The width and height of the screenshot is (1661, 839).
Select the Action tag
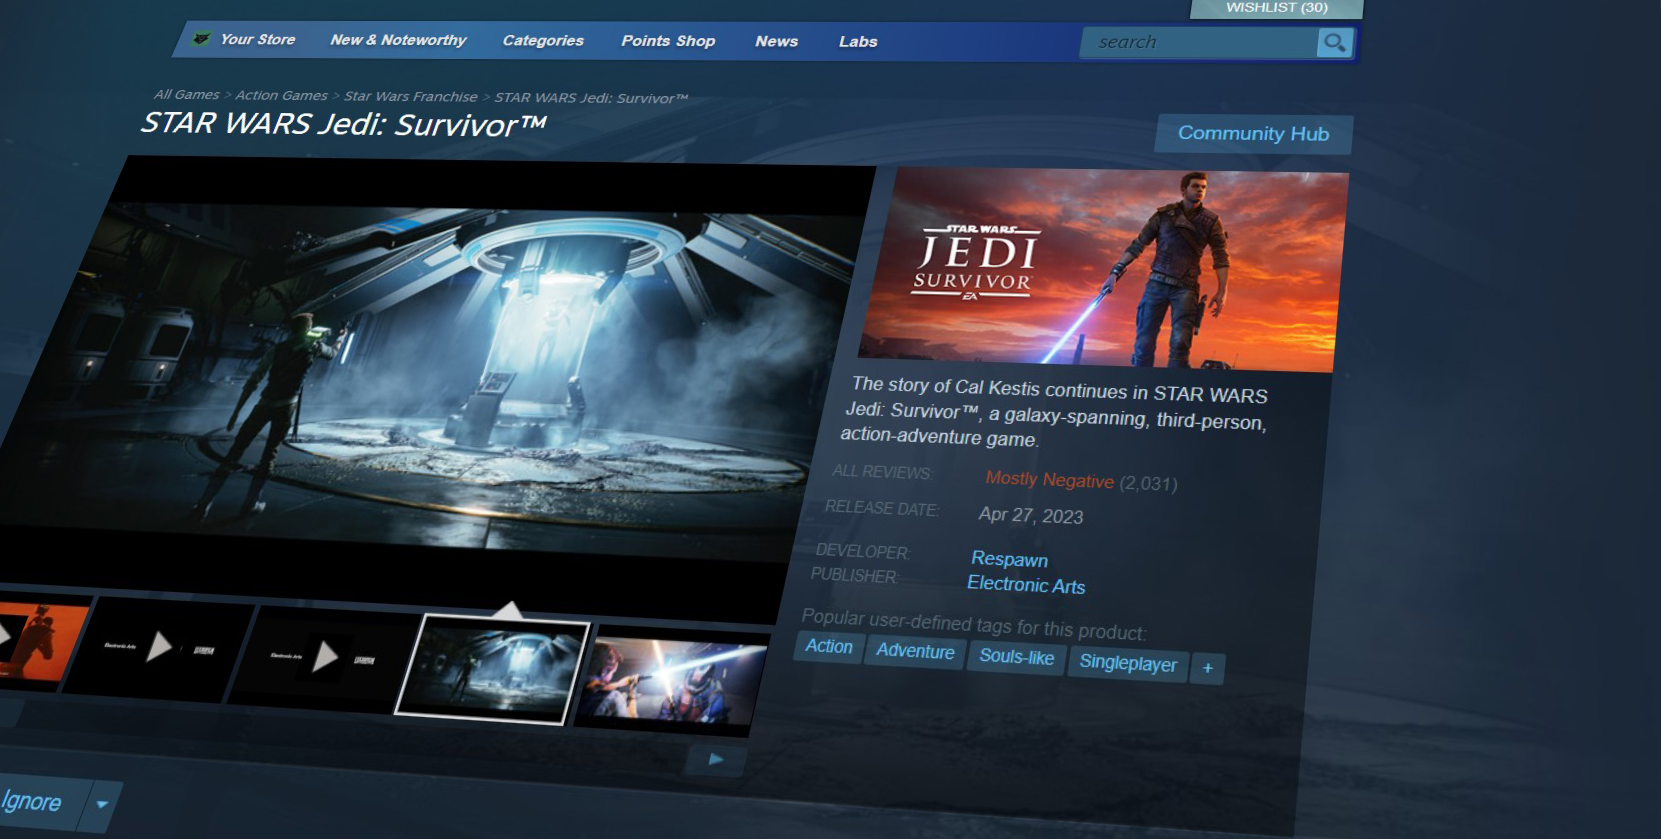(829, 647)
